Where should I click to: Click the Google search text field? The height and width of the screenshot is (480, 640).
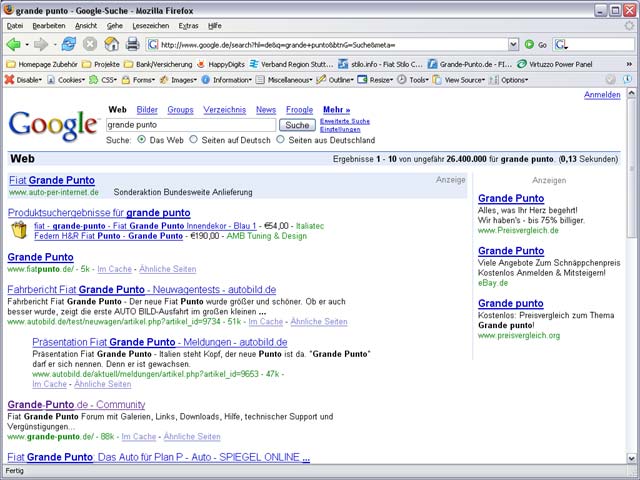tap(190, 125)
